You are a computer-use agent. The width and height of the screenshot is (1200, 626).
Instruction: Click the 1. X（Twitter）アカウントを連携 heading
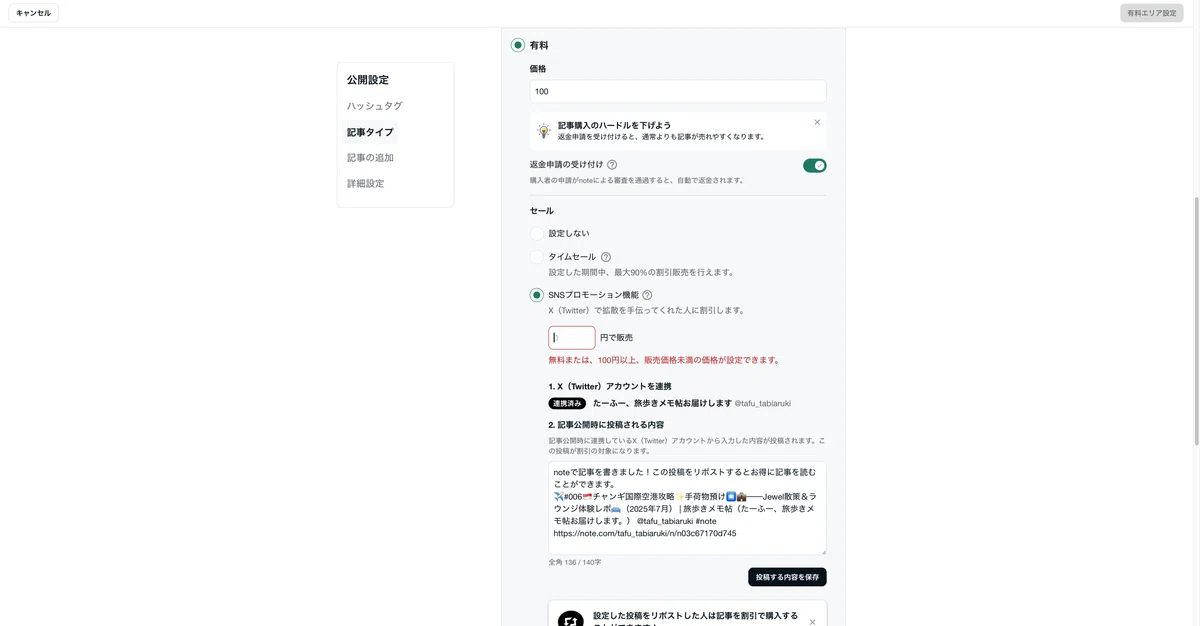(x=610, y=386)
